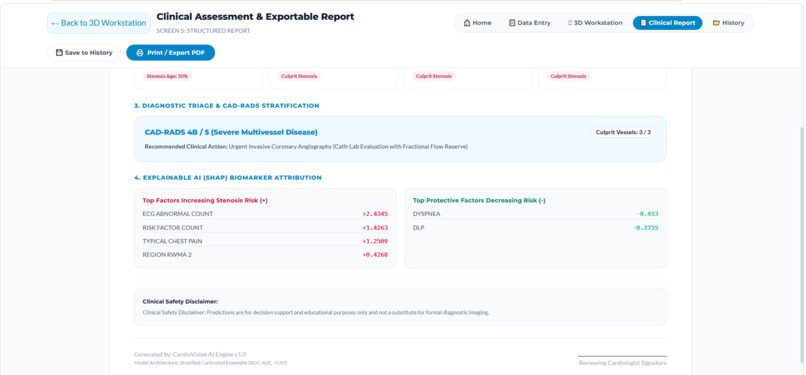Click the +1.4263 value
Screen dimensions: 806x375
coord(375,228)
